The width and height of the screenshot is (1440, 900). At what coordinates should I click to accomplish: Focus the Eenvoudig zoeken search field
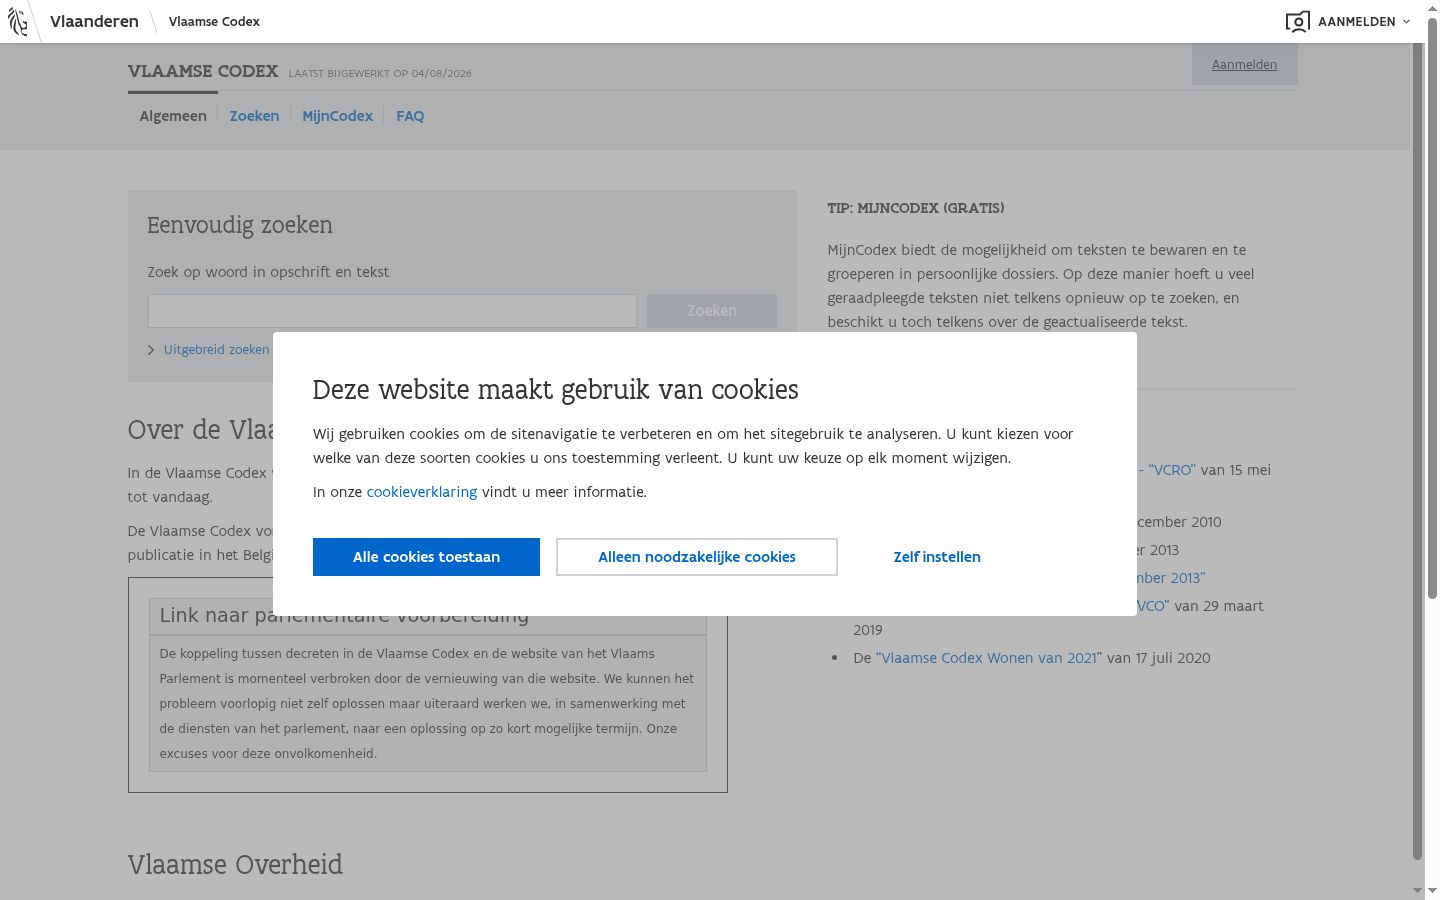392,311
